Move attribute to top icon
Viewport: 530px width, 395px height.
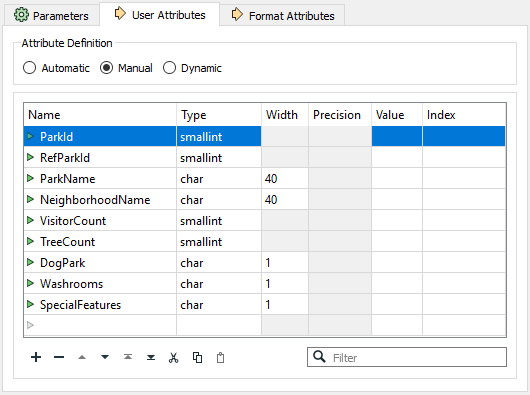click(128, 357)
